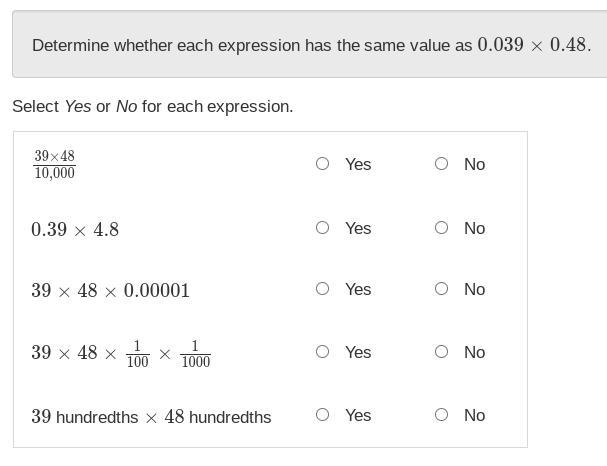Choose Yes for 0.39 × 4.8

point(322,228)
